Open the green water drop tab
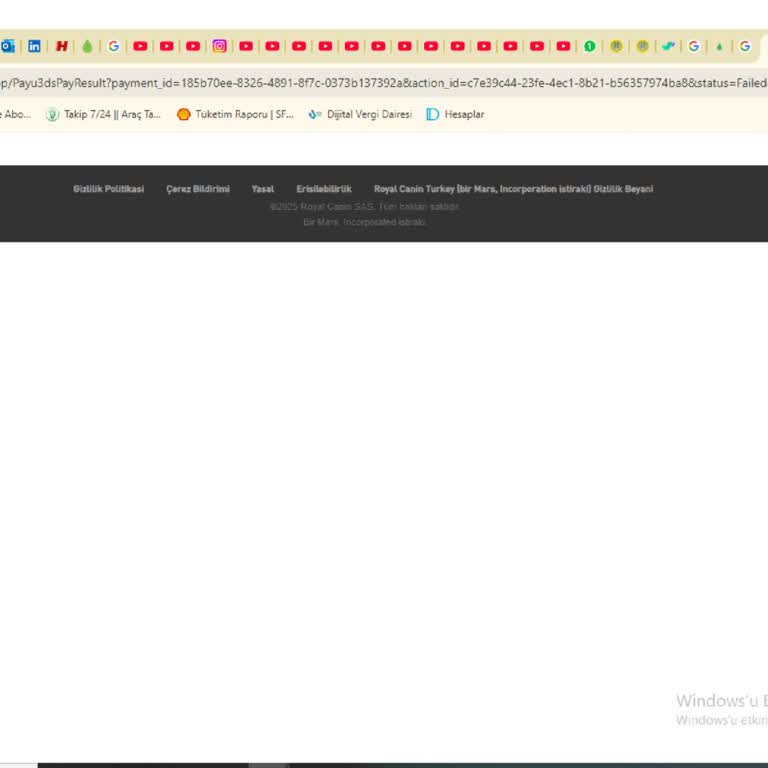Screen dimensions: 768x768 click(87, 47)
